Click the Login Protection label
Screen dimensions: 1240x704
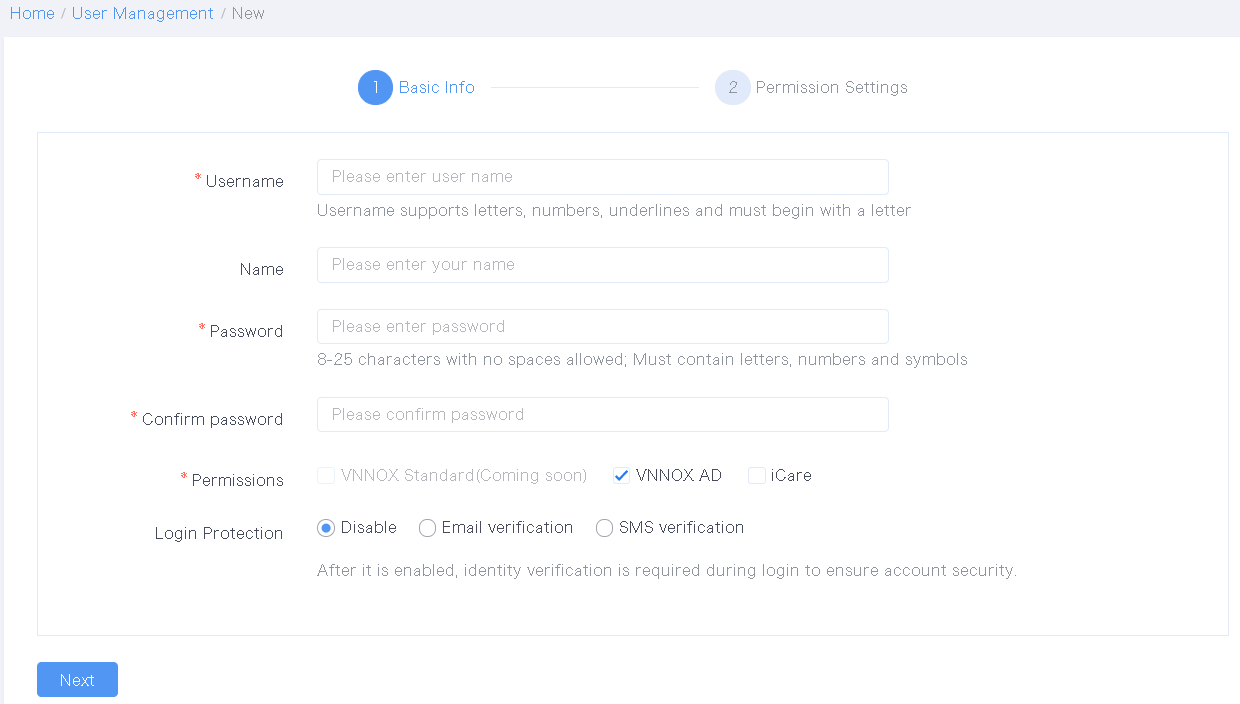tap(219, 534)
